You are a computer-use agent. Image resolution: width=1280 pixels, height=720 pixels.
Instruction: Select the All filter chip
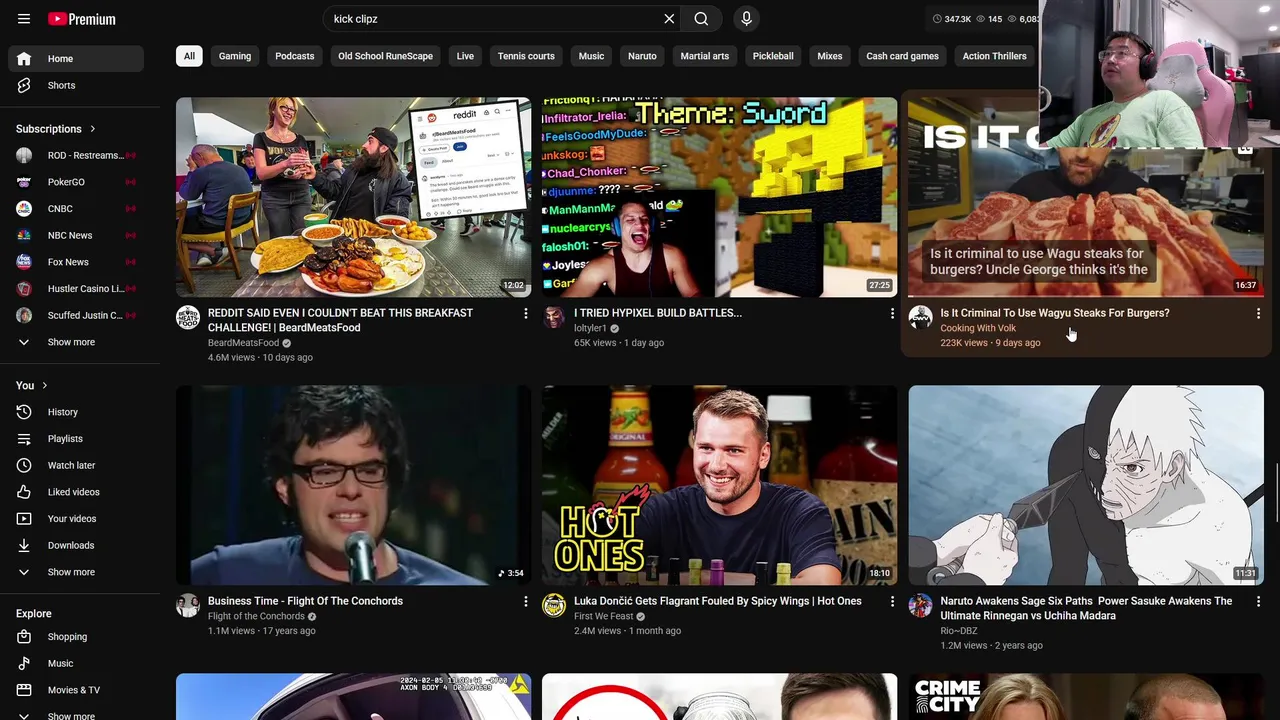click(189, 56)
